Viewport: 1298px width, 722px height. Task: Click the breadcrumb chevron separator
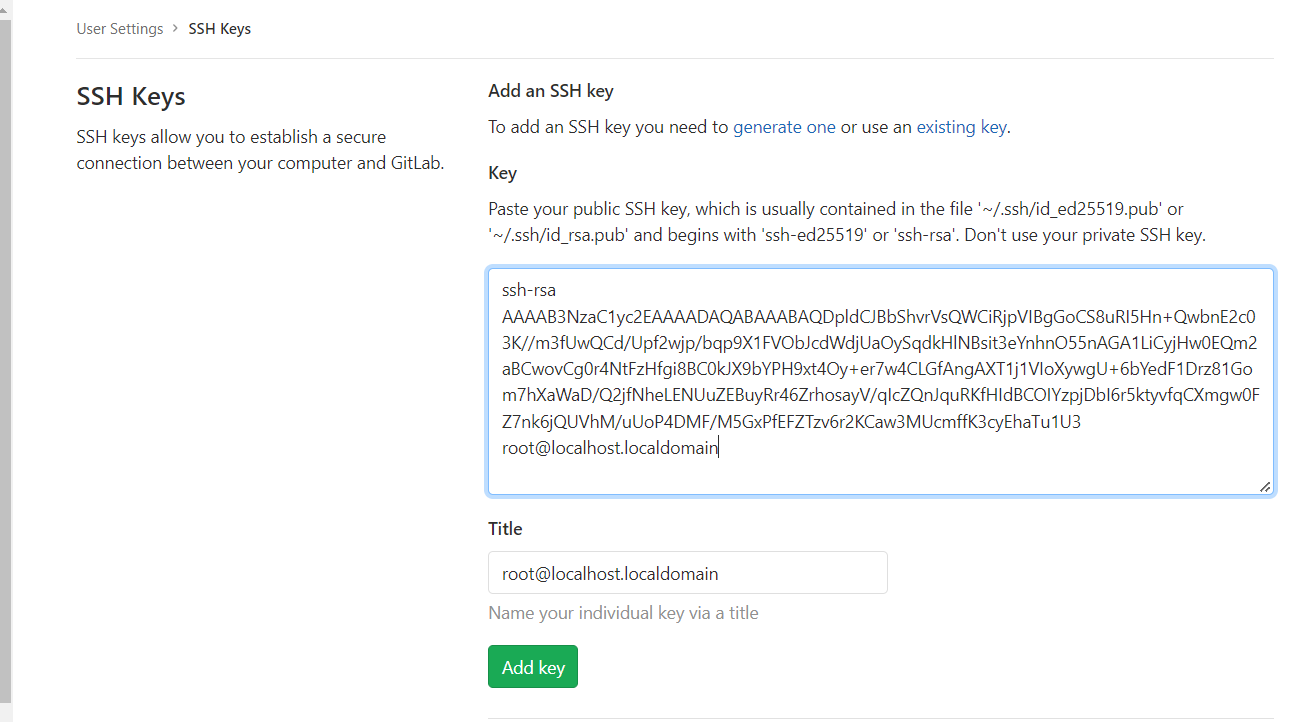pyautogui.click(x=176, y=29)
